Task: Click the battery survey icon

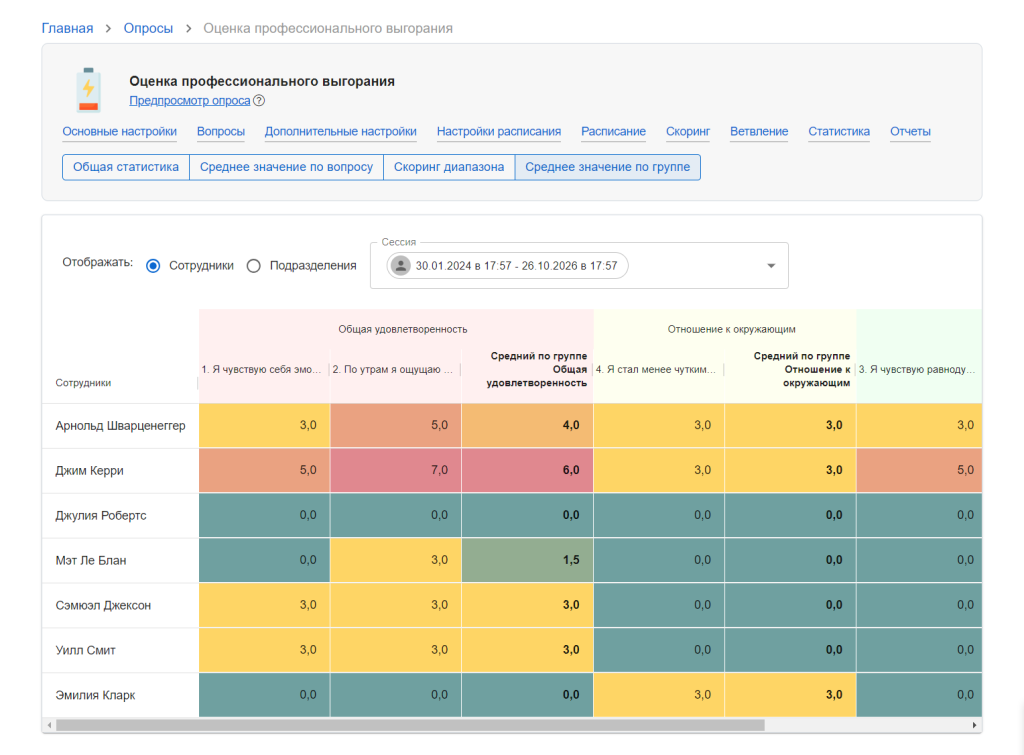Action: (88, 90)
